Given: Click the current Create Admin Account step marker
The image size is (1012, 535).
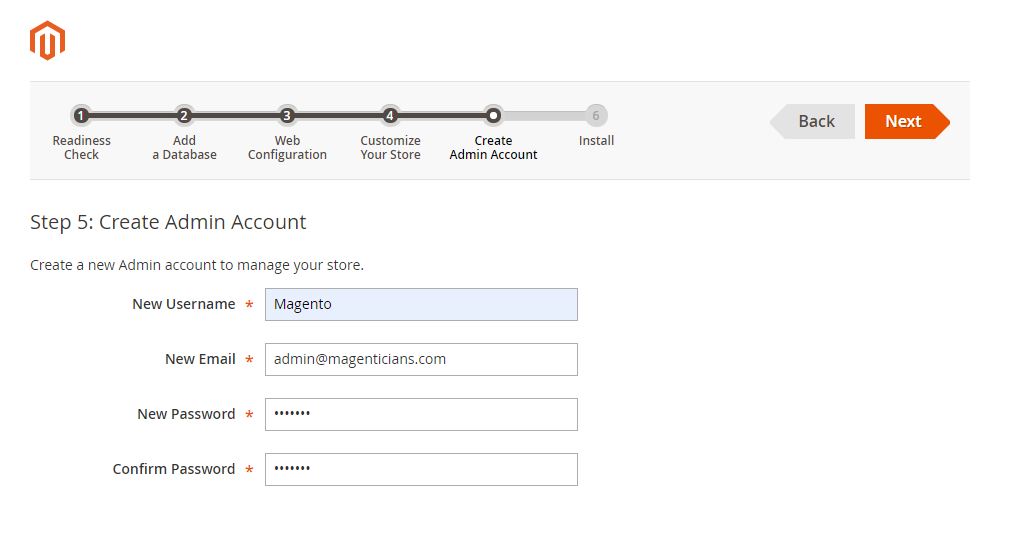Looking at the screenshot, I should pos(493,116).
